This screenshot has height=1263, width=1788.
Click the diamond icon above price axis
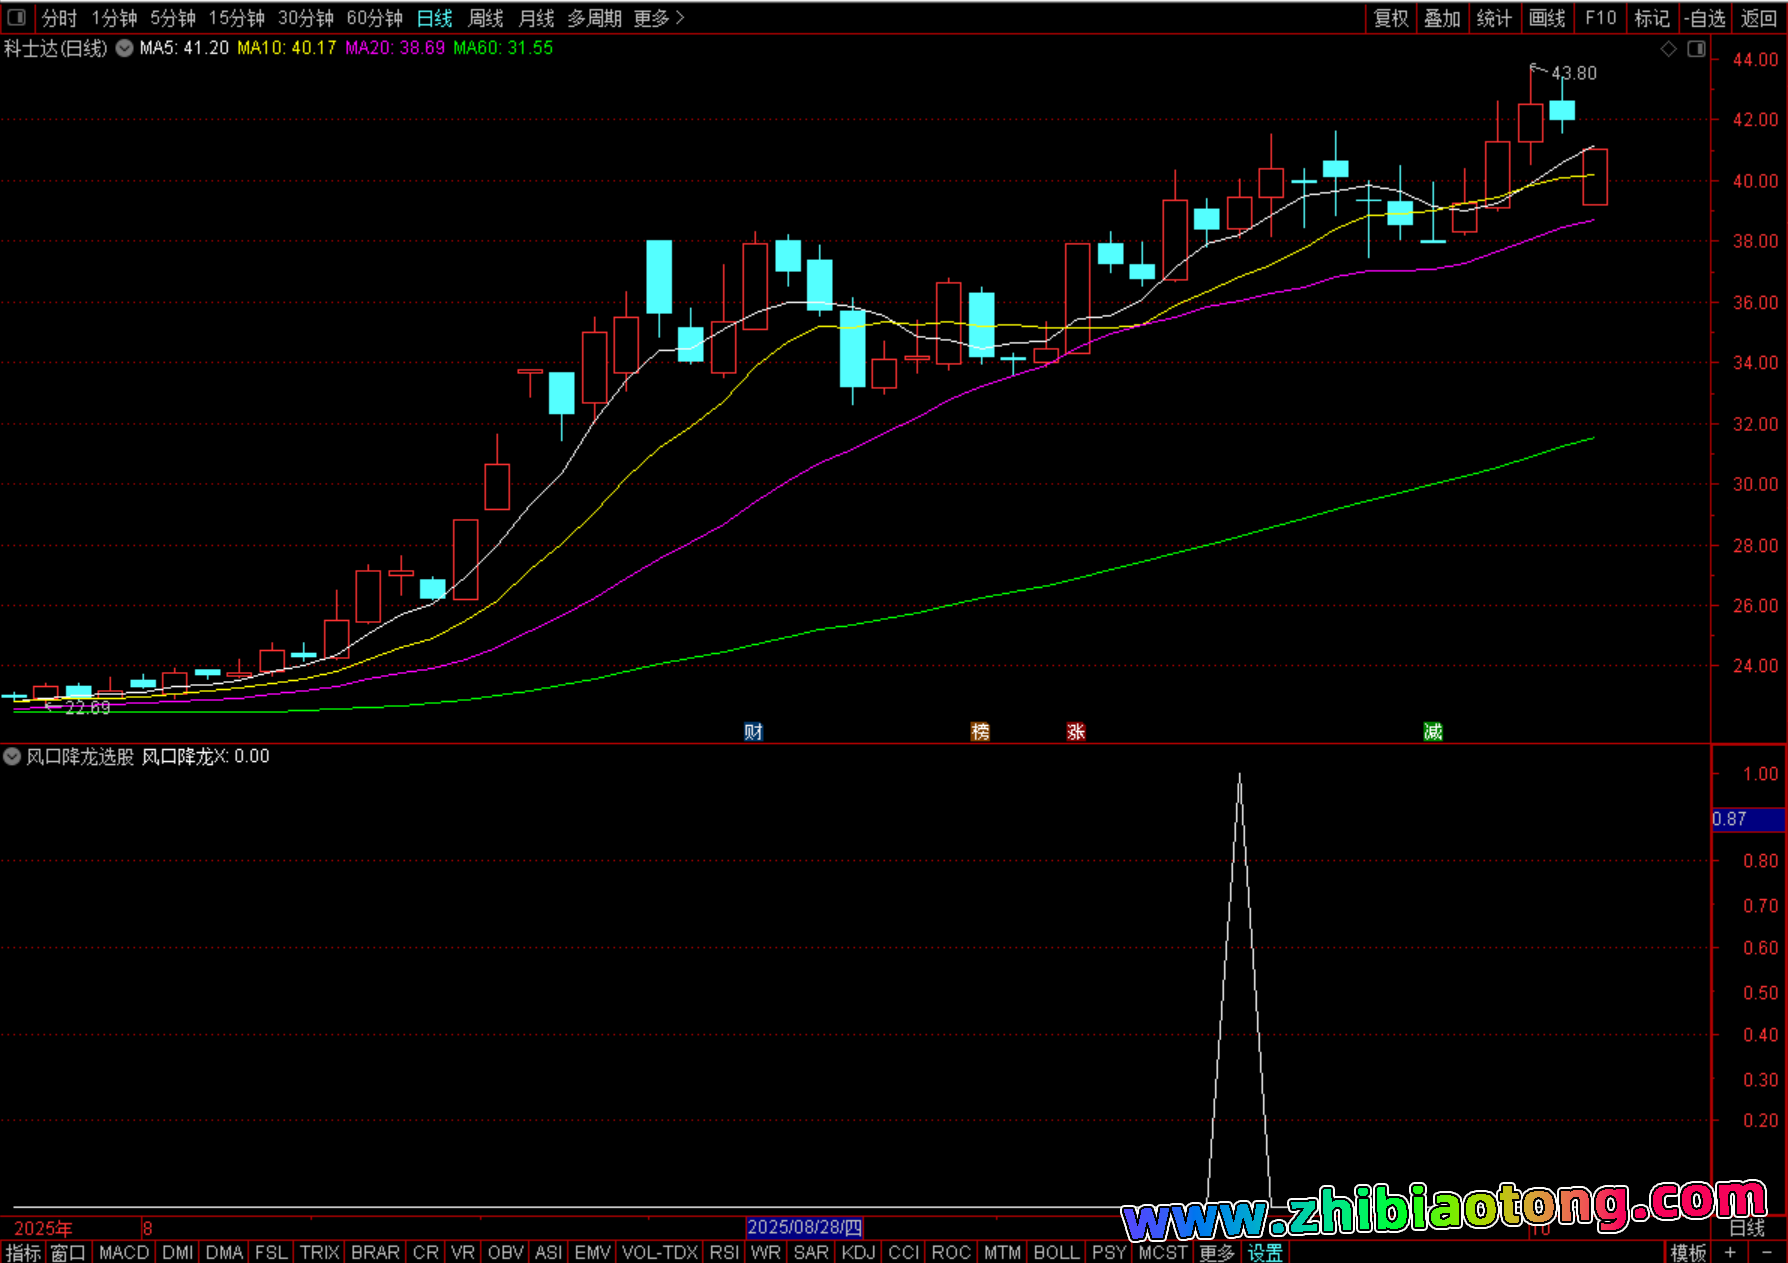point(1668,49)
